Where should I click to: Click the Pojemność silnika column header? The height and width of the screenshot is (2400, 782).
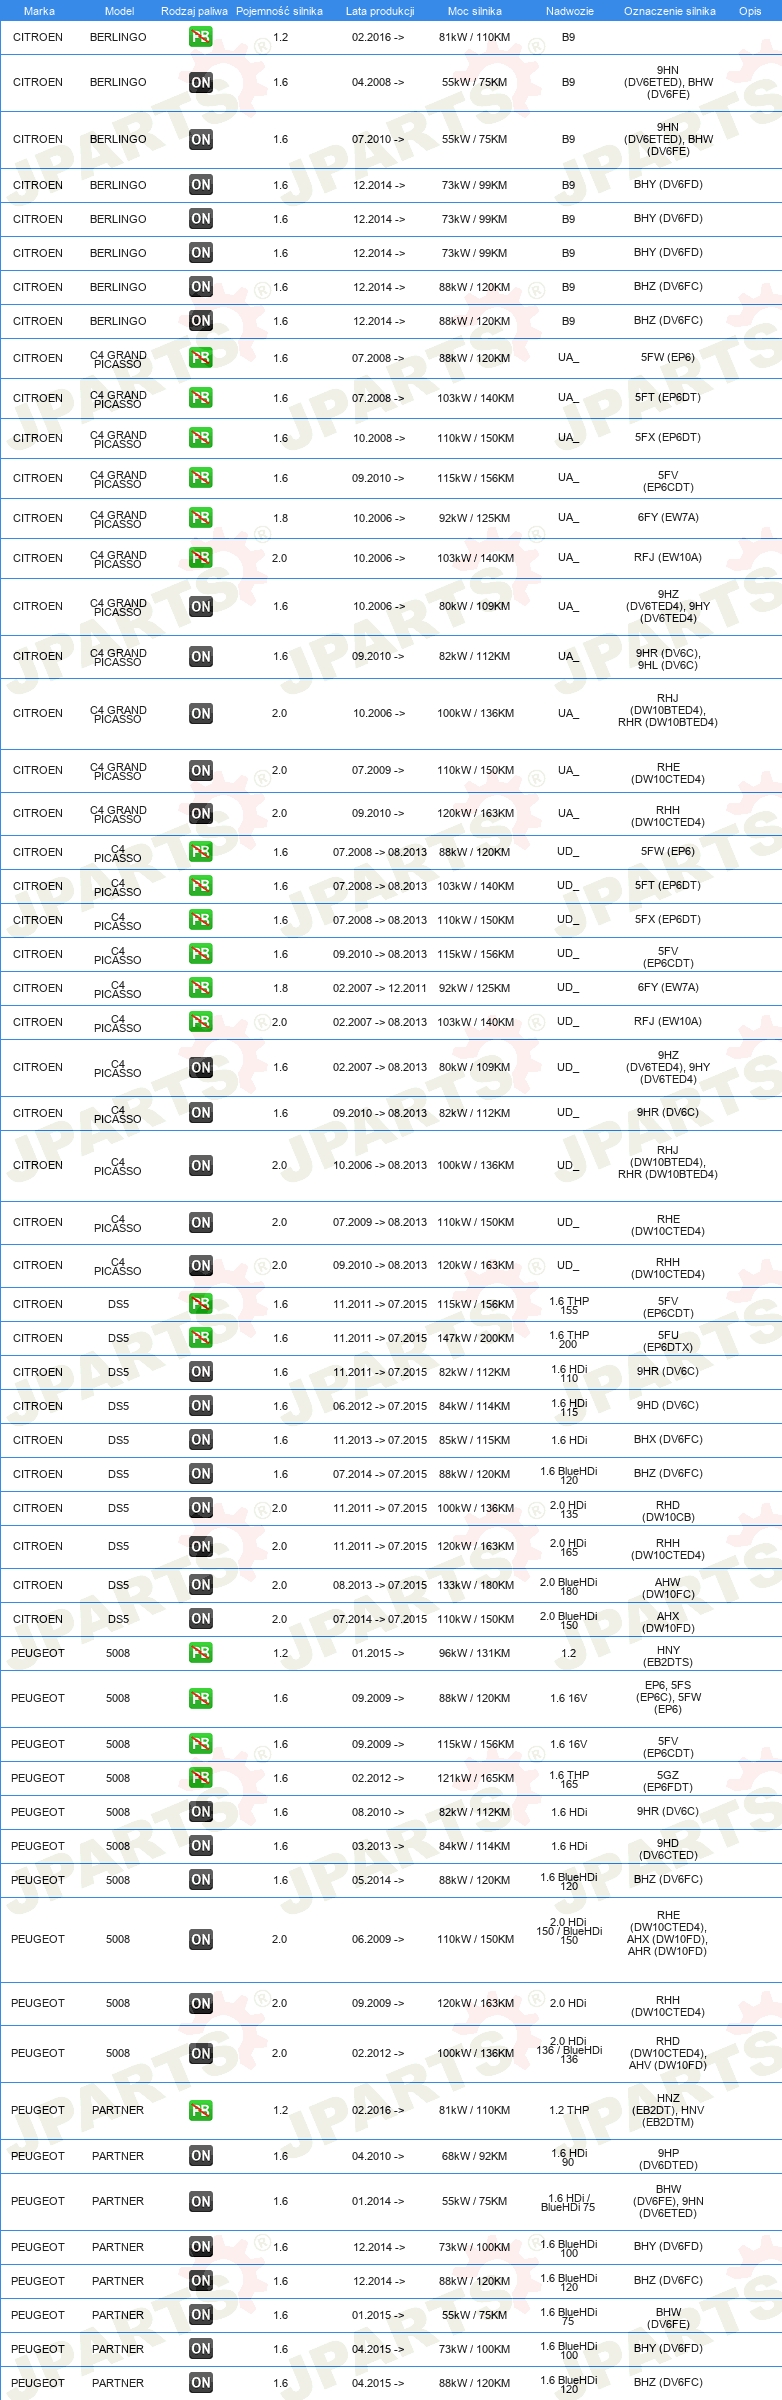(x=279, y=11)
